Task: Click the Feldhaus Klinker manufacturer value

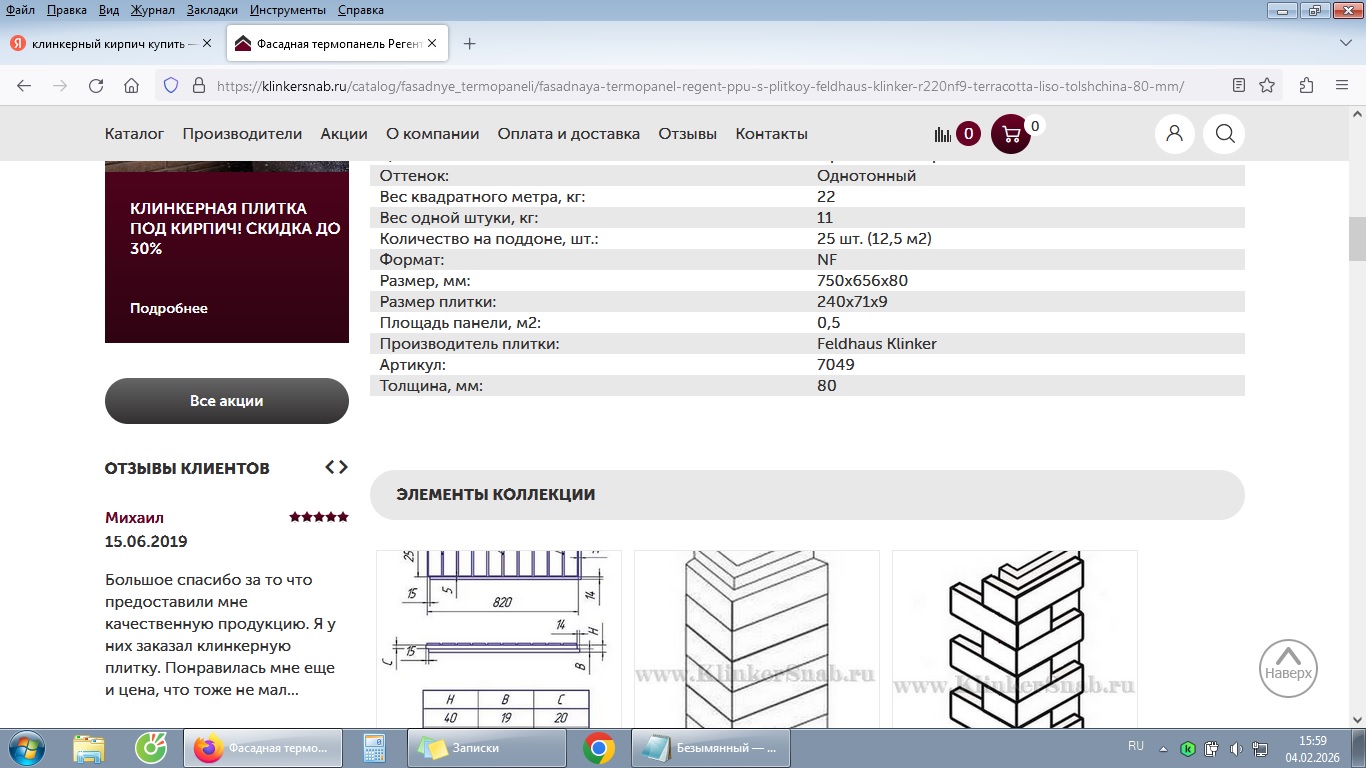Action: 877,344
